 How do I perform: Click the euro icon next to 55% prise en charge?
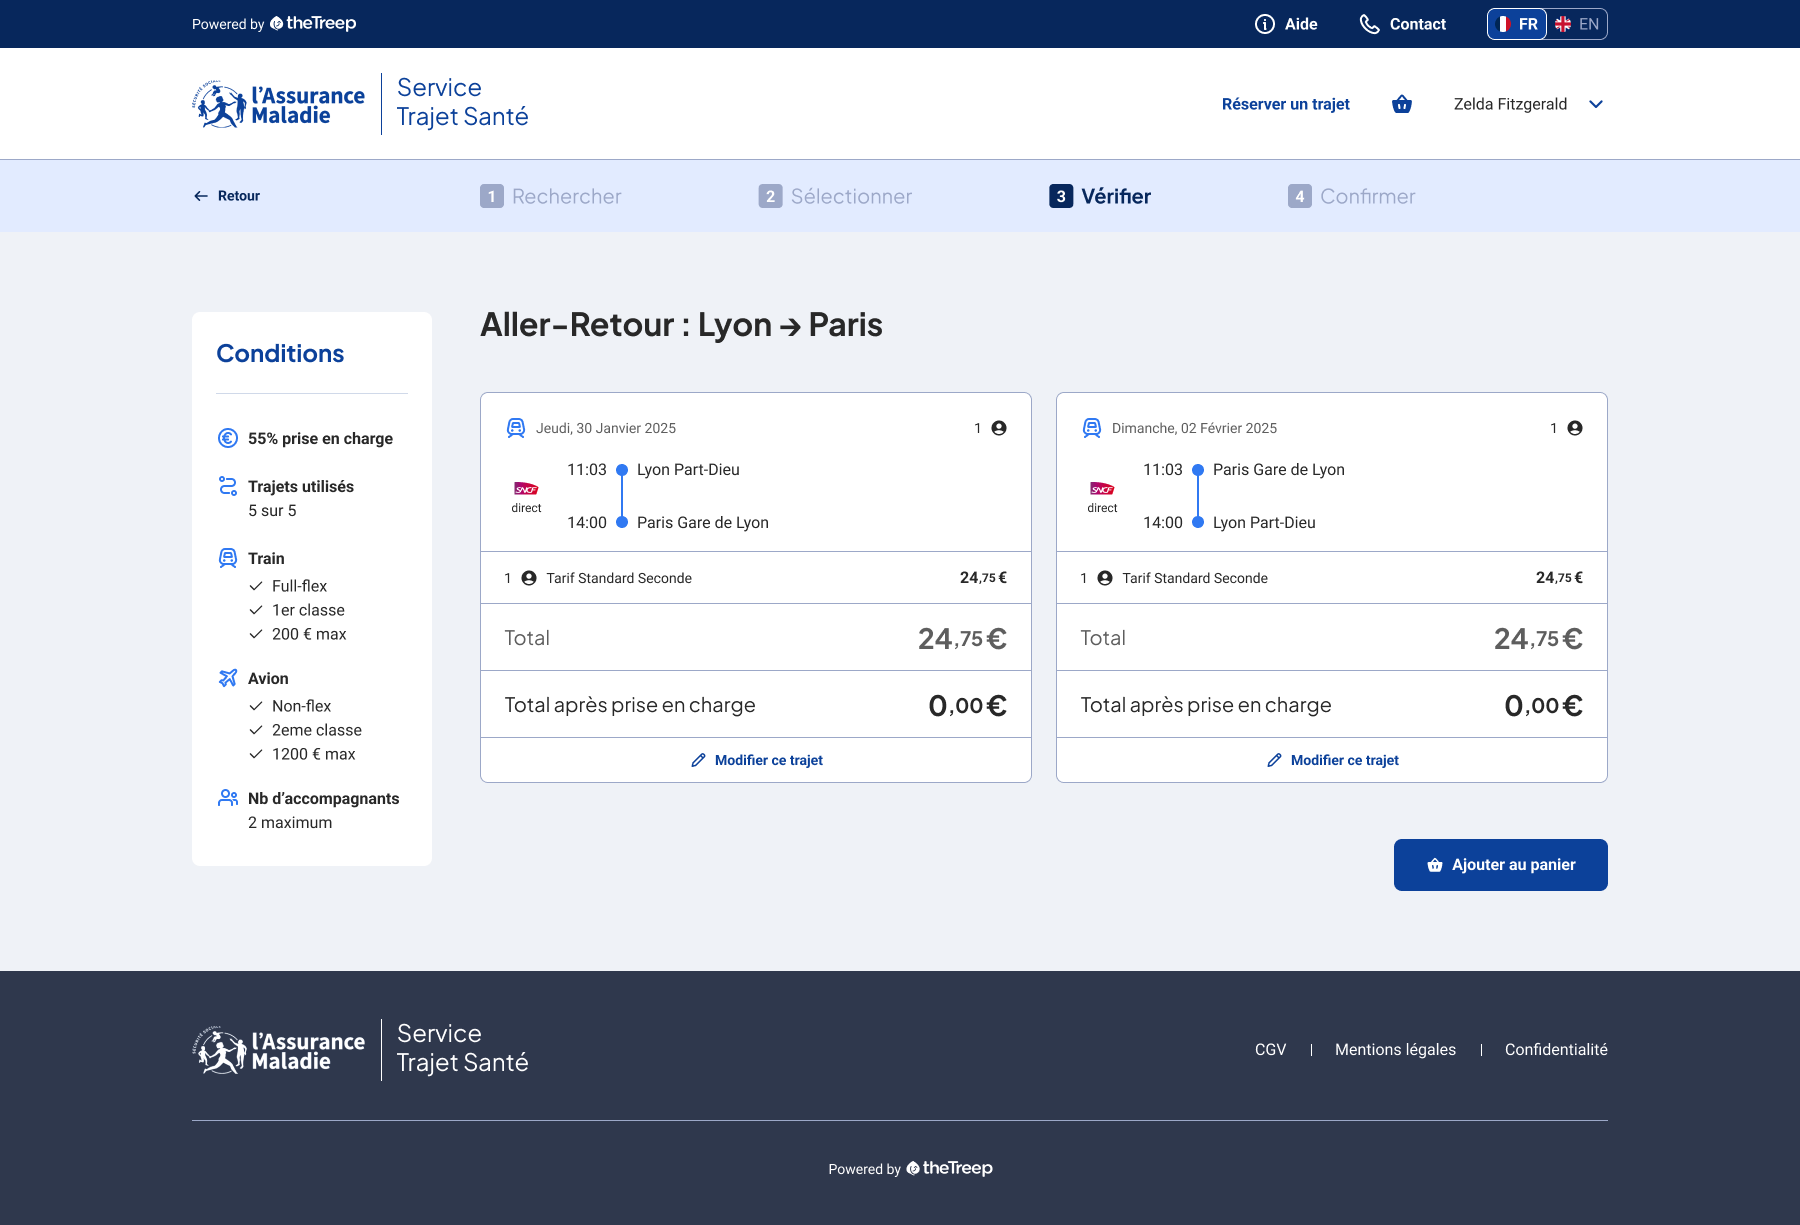(x=228, y=438)
